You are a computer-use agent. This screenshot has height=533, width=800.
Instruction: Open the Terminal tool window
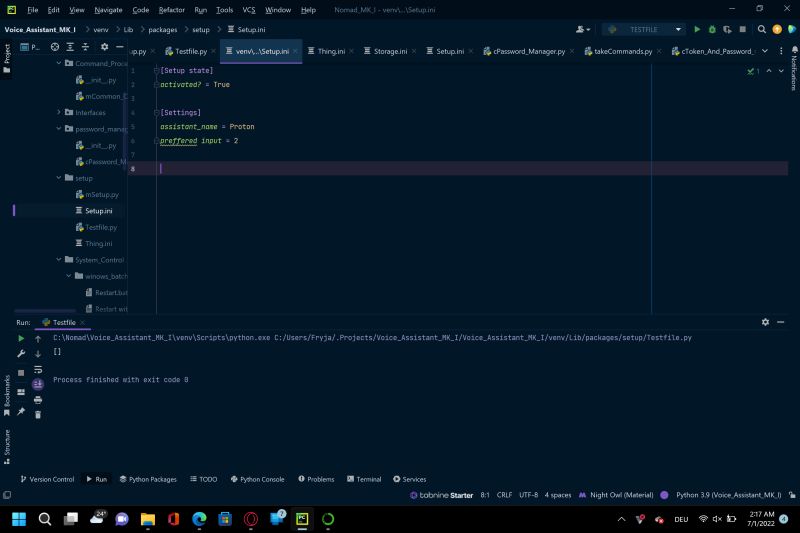[x=364, y=479]
